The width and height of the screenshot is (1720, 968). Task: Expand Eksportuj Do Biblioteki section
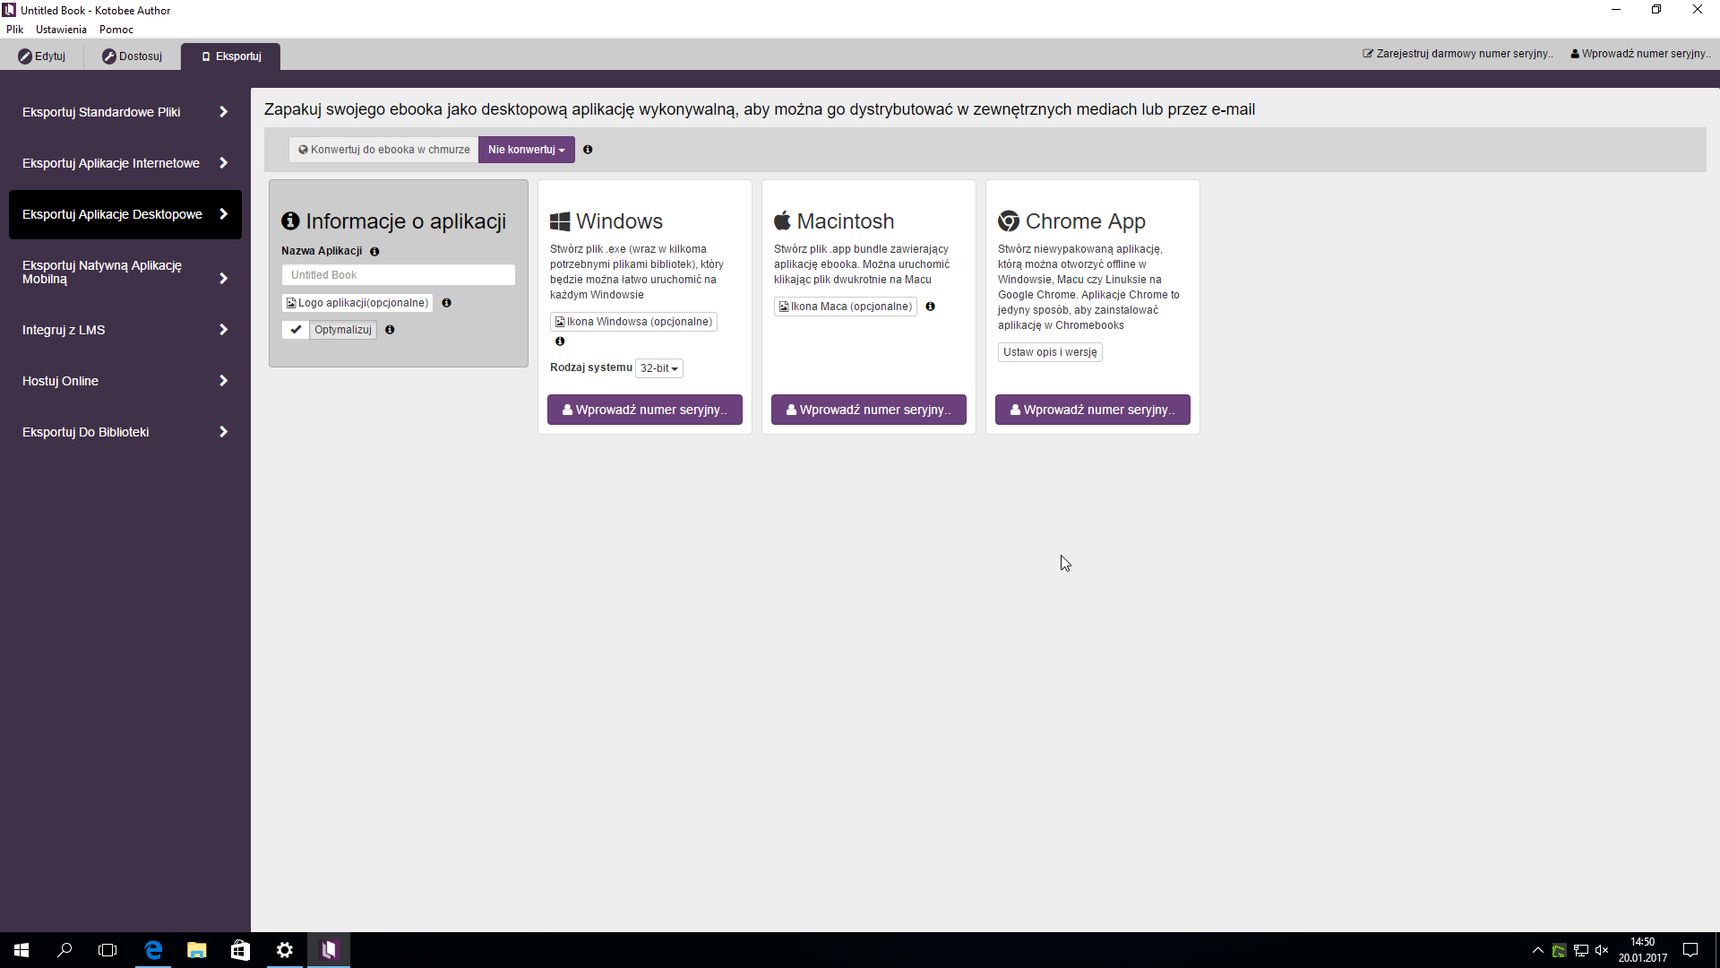(x=125, y=432)
